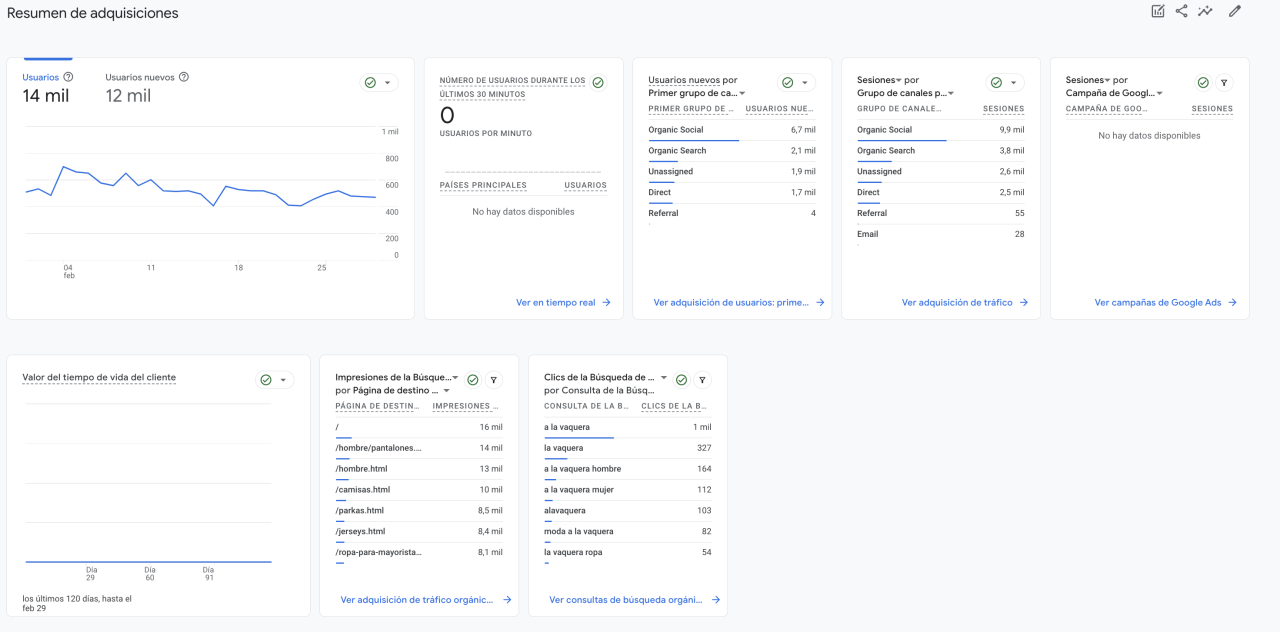Expand status dropdown on Usuarios chart card
The width and height of the screenshot is (1280, 632).
[x=388, y=83]
